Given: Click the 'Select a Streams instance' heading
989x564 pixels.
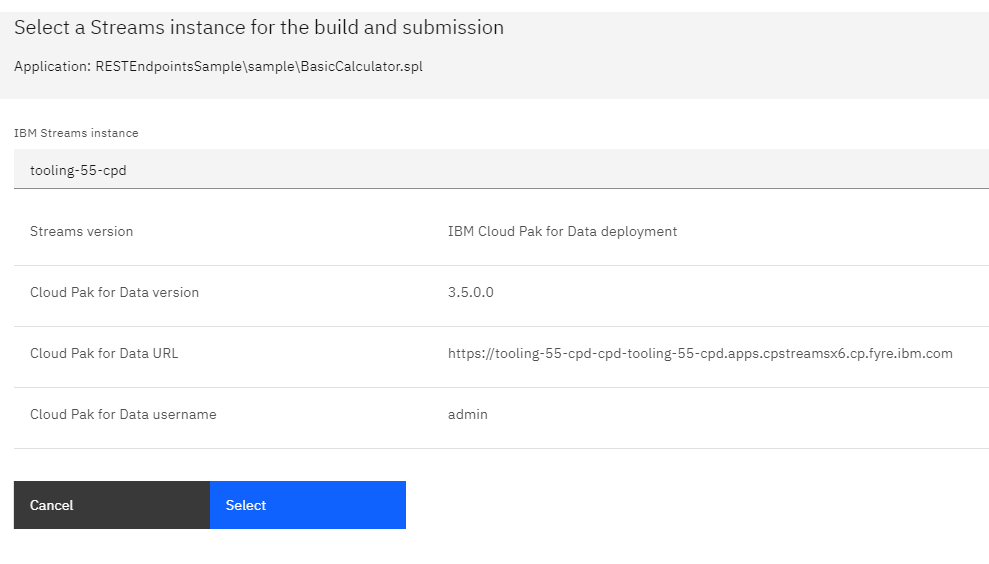Looking at the screenshot, I should (x=259, y=27).
